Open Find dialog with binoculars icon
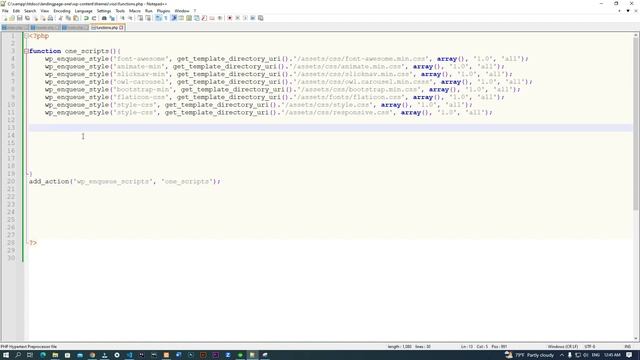The height and width of the screenshot is (360, 640). pyautogui.click(x=104, y=18)
